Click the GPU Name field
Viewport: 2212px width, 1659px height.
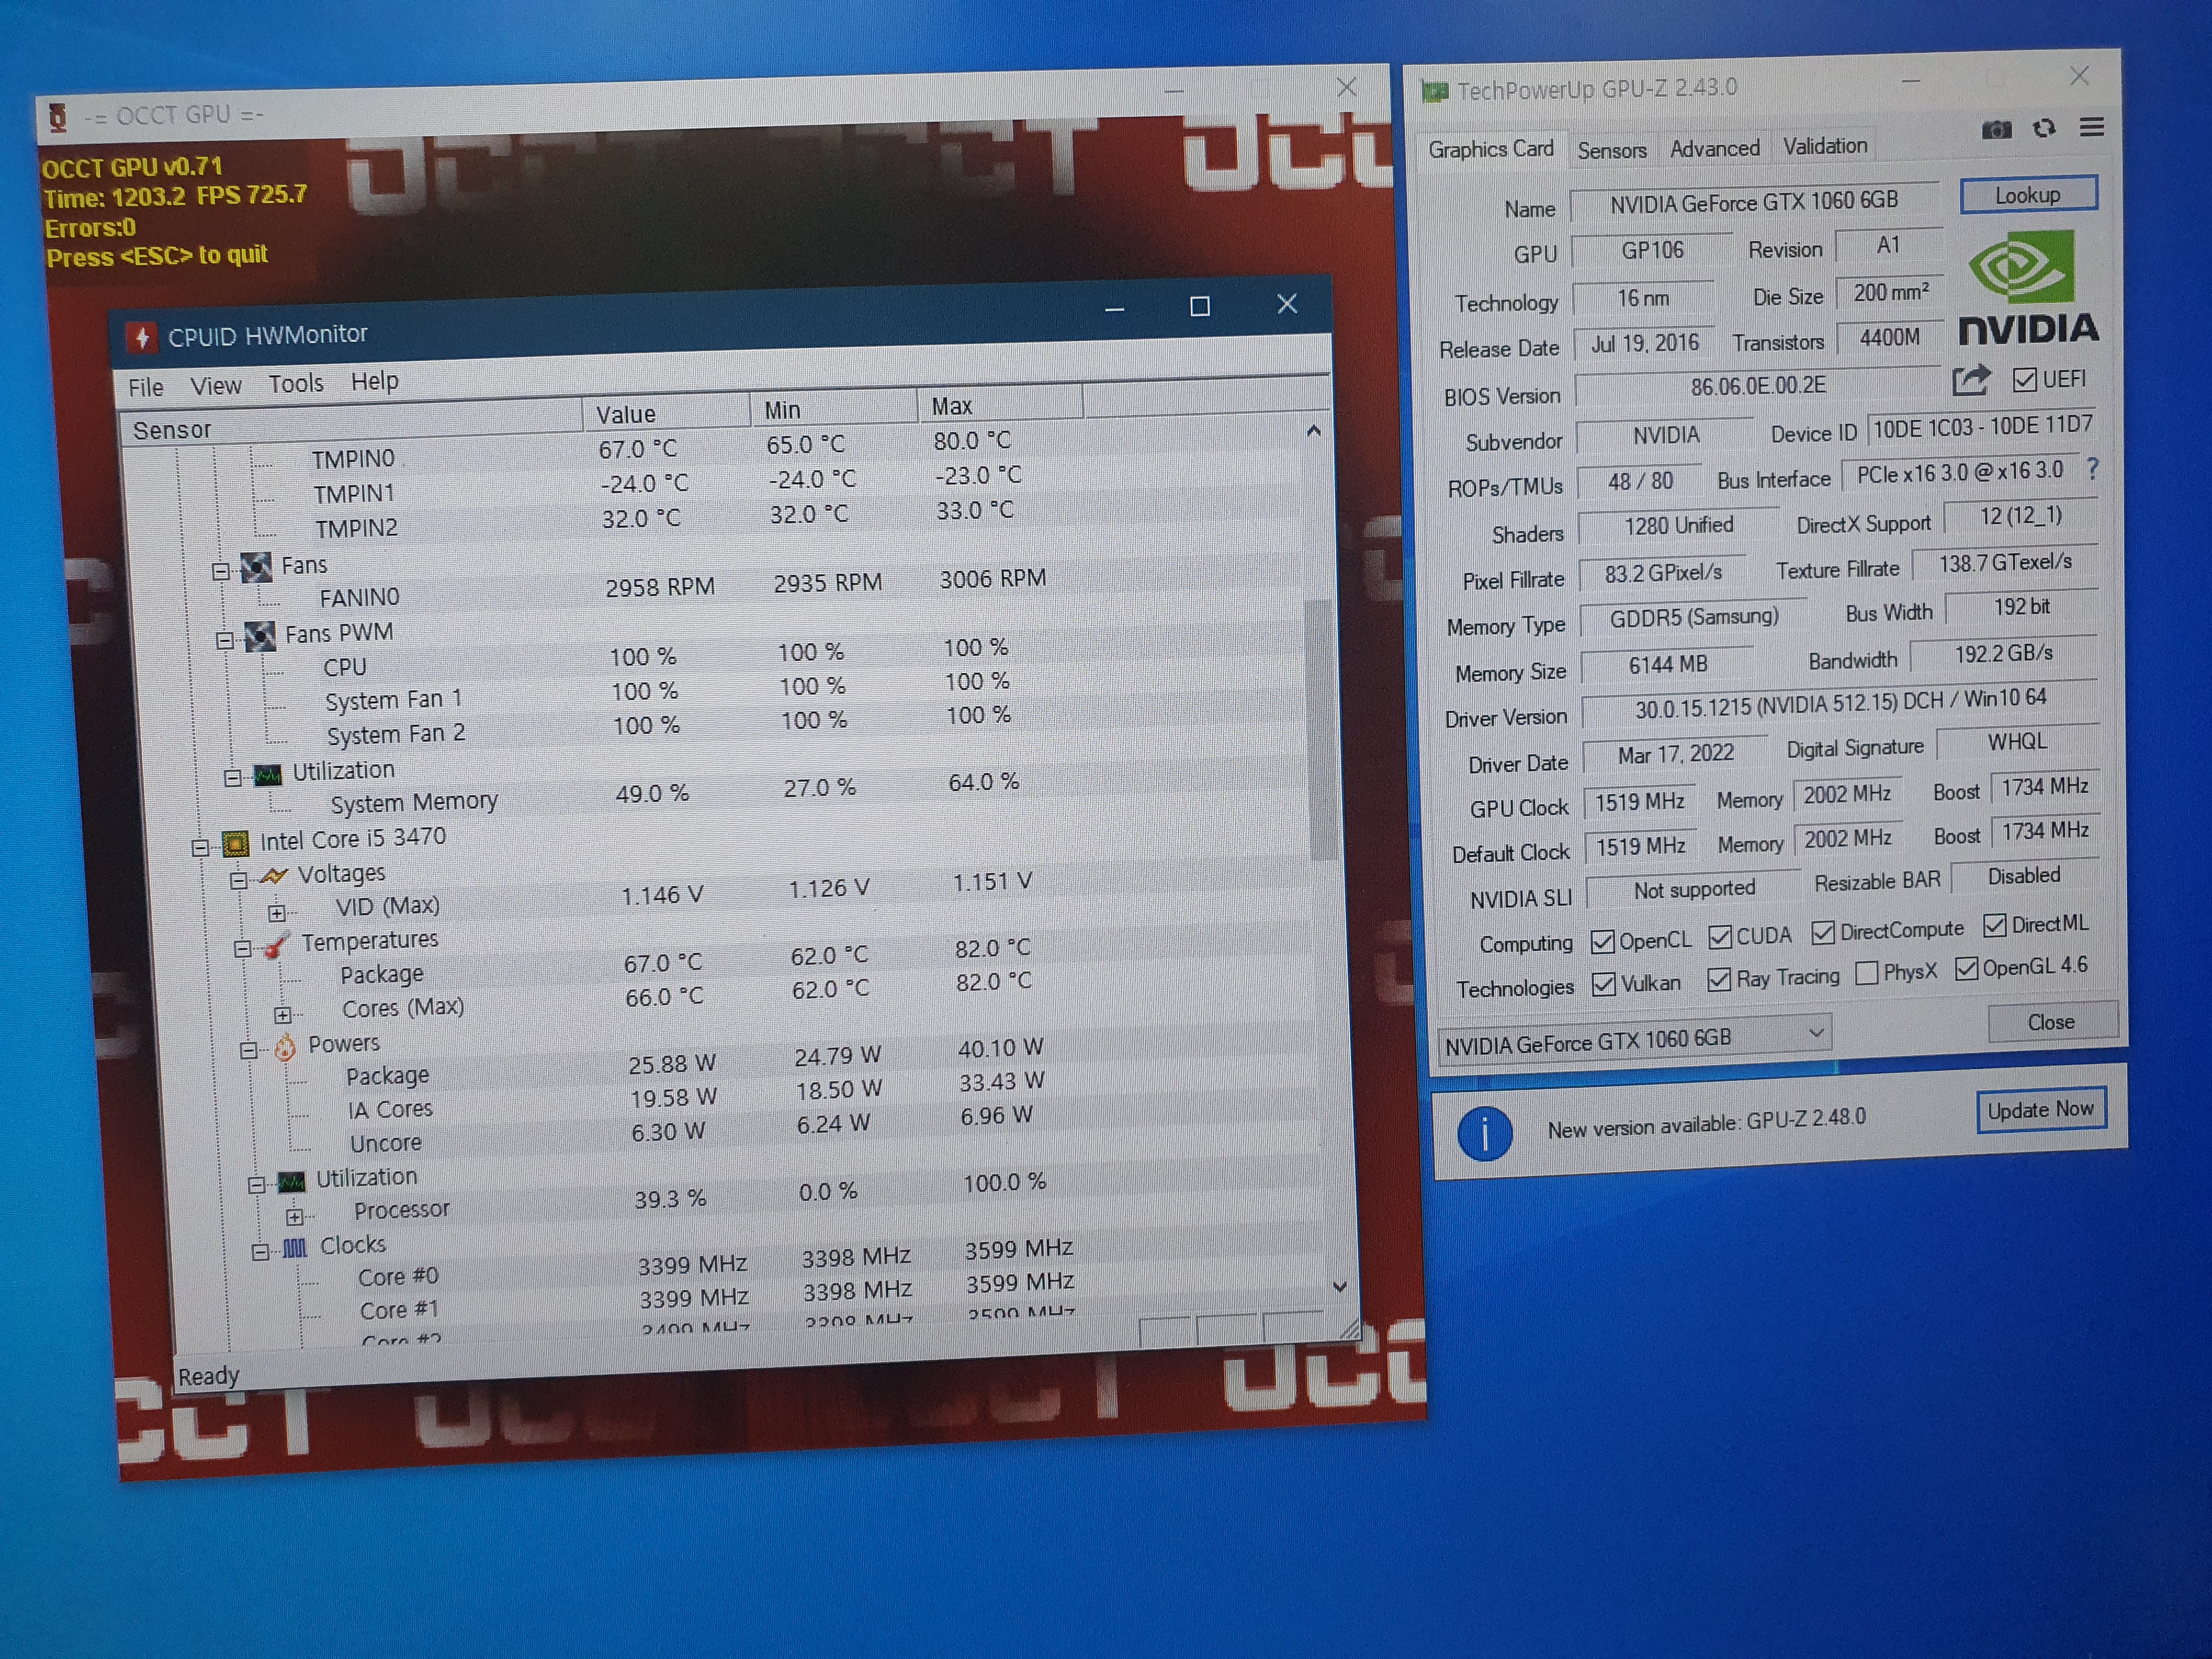[x=1754, y=203]
